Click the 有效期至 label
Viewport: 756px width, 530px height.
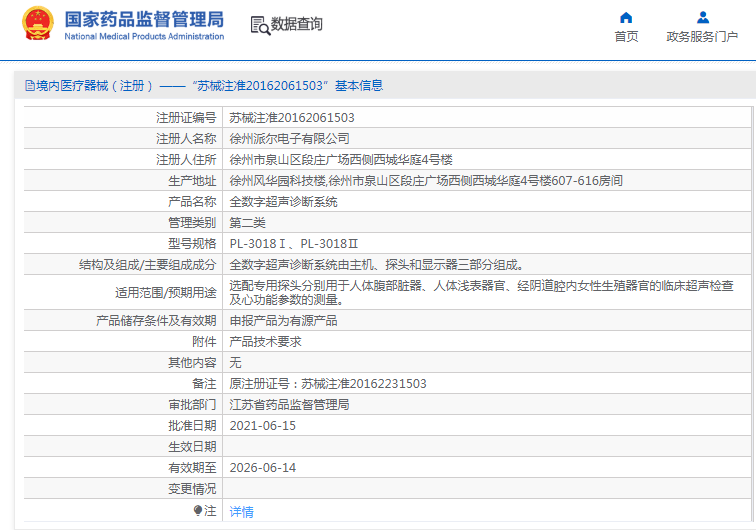(x=192, y=468)
